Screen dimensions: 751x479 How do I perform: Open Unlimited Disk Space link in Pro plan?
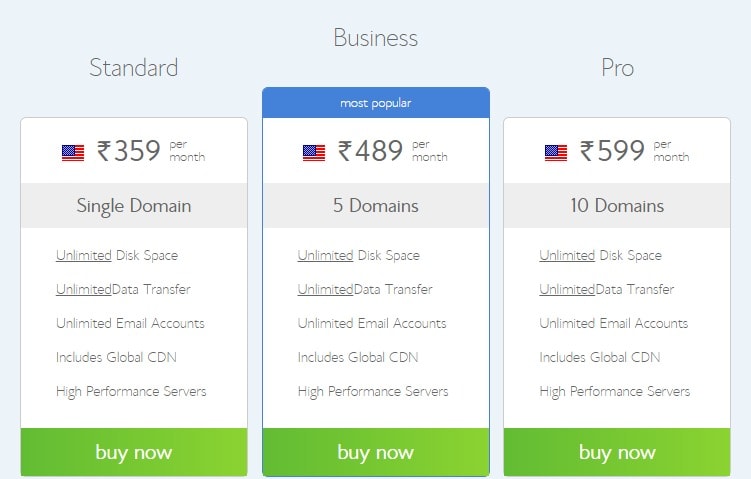pos(567,255)
